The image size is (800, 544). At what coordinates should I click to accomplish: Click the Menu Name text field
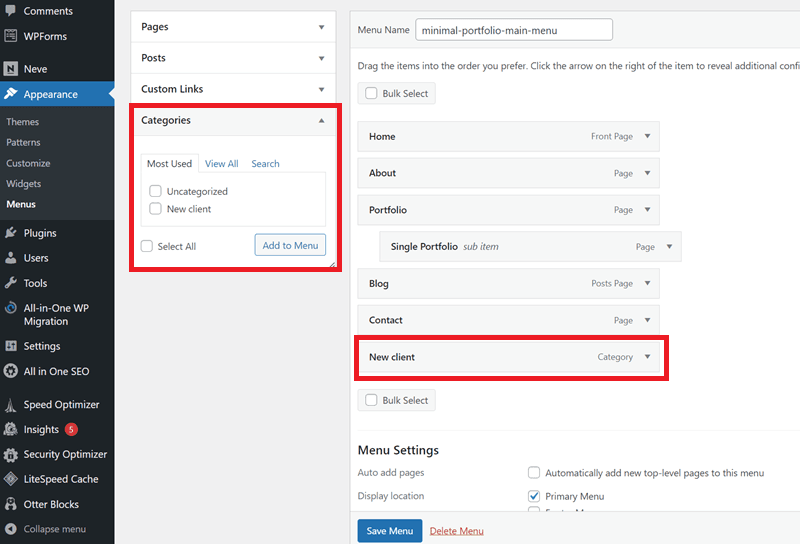pos(514,30)
